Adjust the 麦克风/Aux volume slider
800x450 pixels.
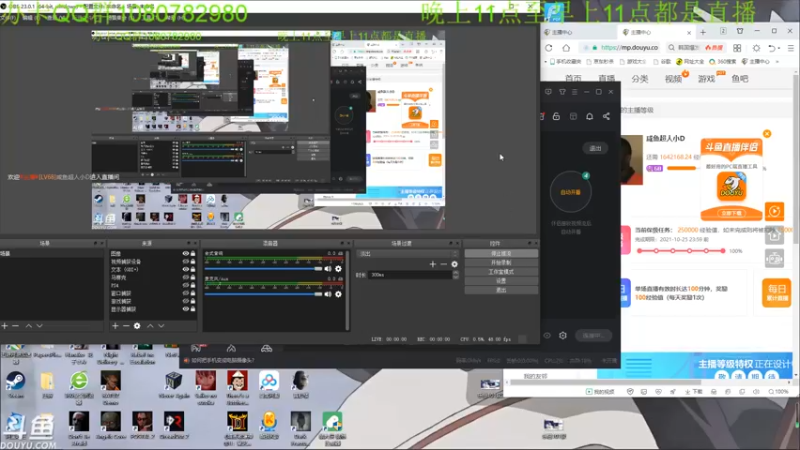(263, 294)
